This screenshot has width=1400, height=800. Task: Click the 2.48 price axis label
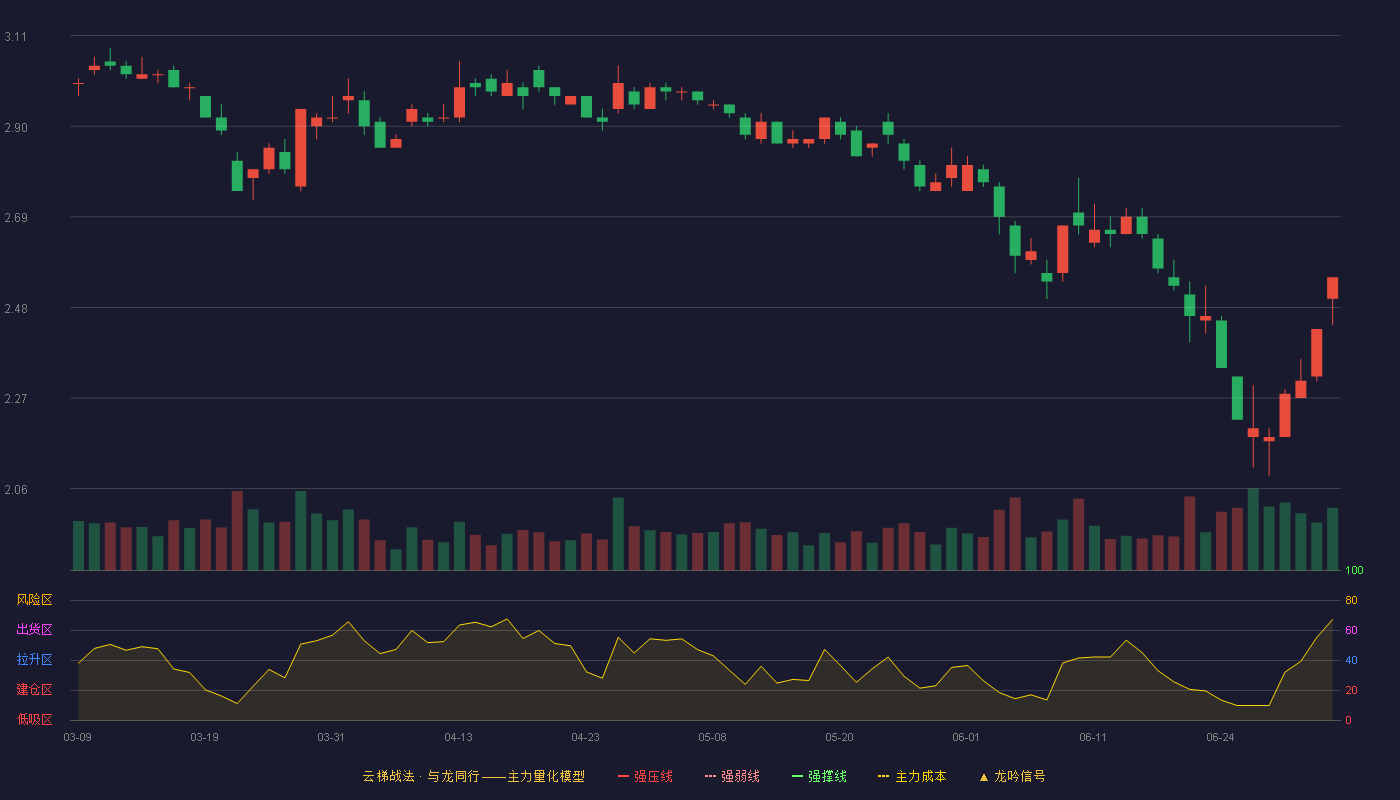pos(15,309)
